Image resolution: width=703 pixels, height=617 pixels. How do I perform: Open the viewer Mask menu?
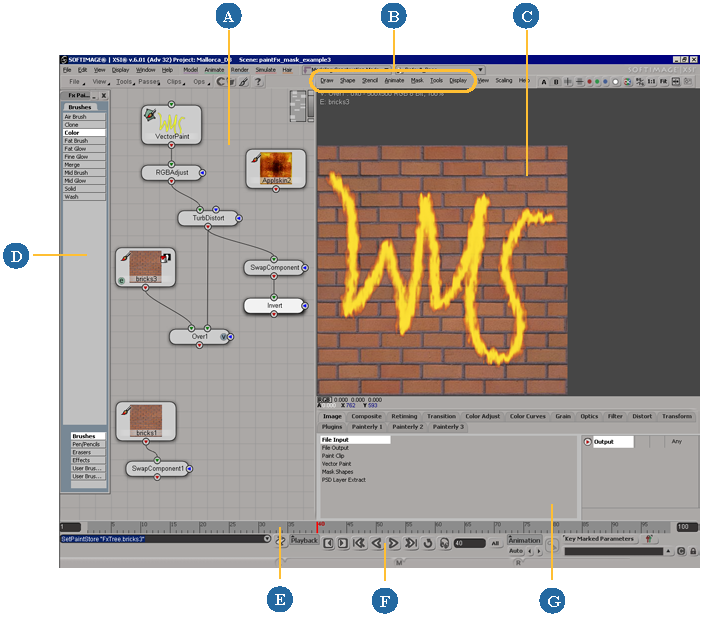(417, 81)
